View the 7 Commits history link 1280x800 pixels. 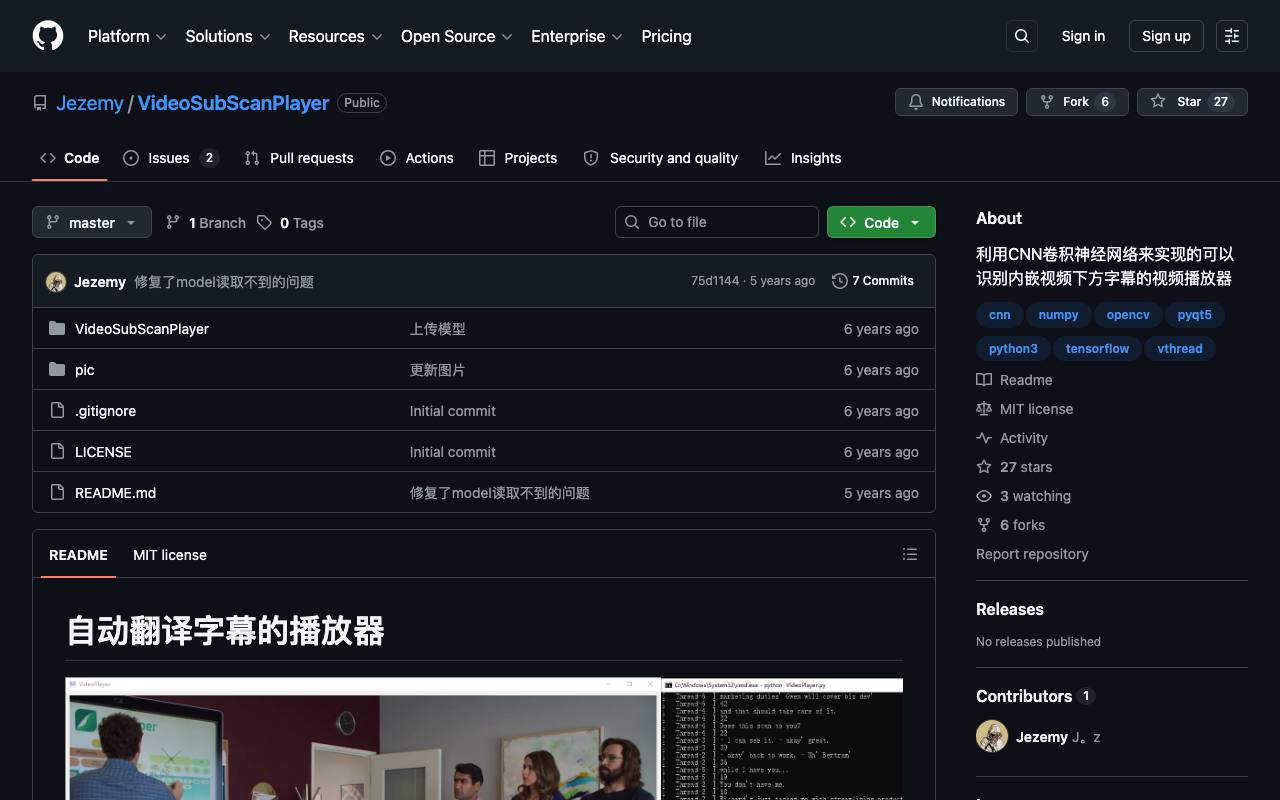pos(873,281)
